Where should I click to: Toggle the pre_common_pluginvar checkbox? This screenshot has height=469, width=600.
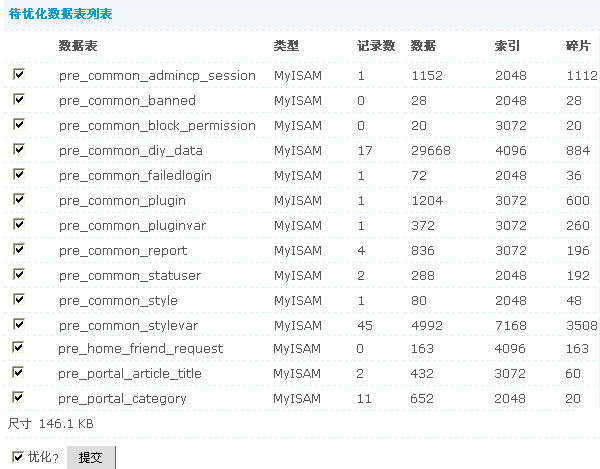pyautogui.click(x=19, y=224)
